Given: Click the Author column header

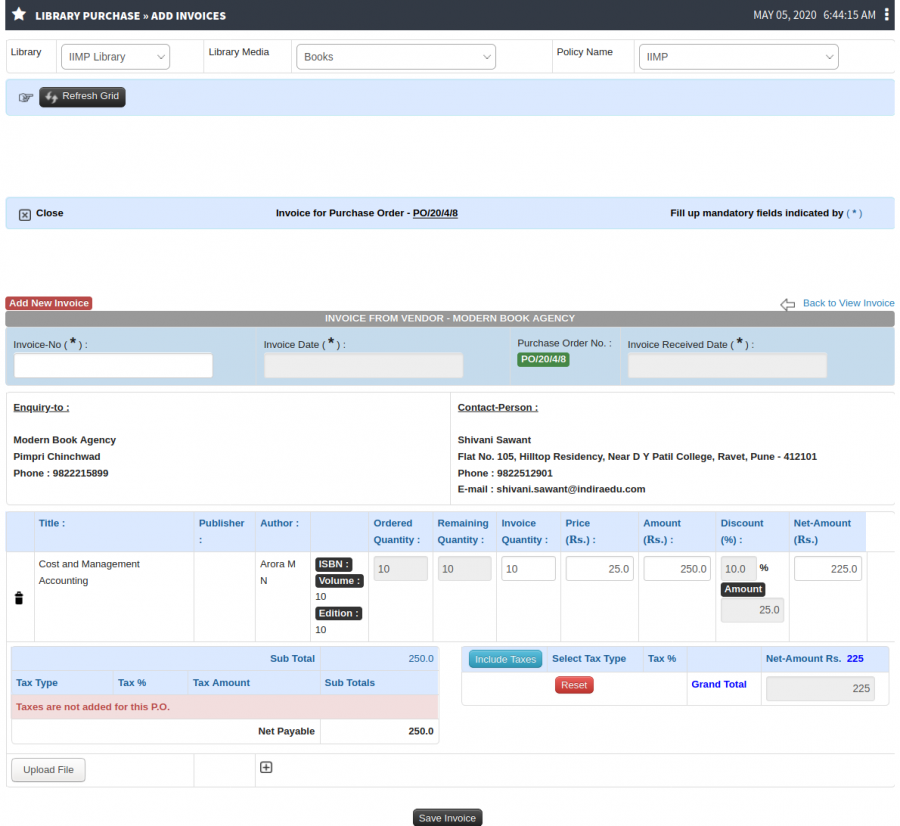Looking at the screenshot, I should [x=280, y=523].
